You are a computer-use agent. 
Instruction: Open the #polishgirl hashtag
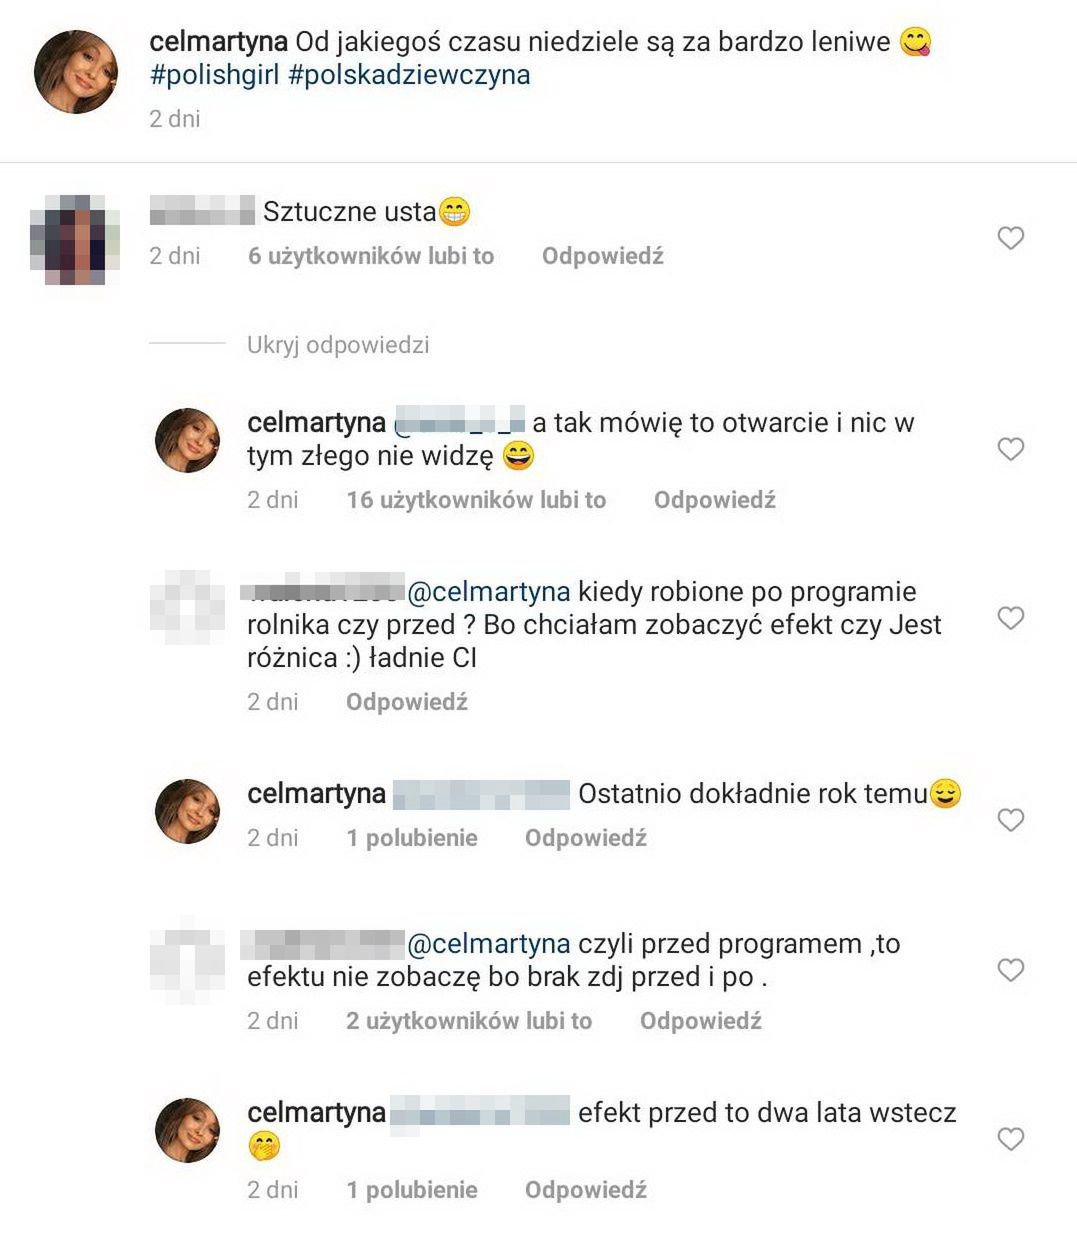pyautogui.click(x=214, y=75)
